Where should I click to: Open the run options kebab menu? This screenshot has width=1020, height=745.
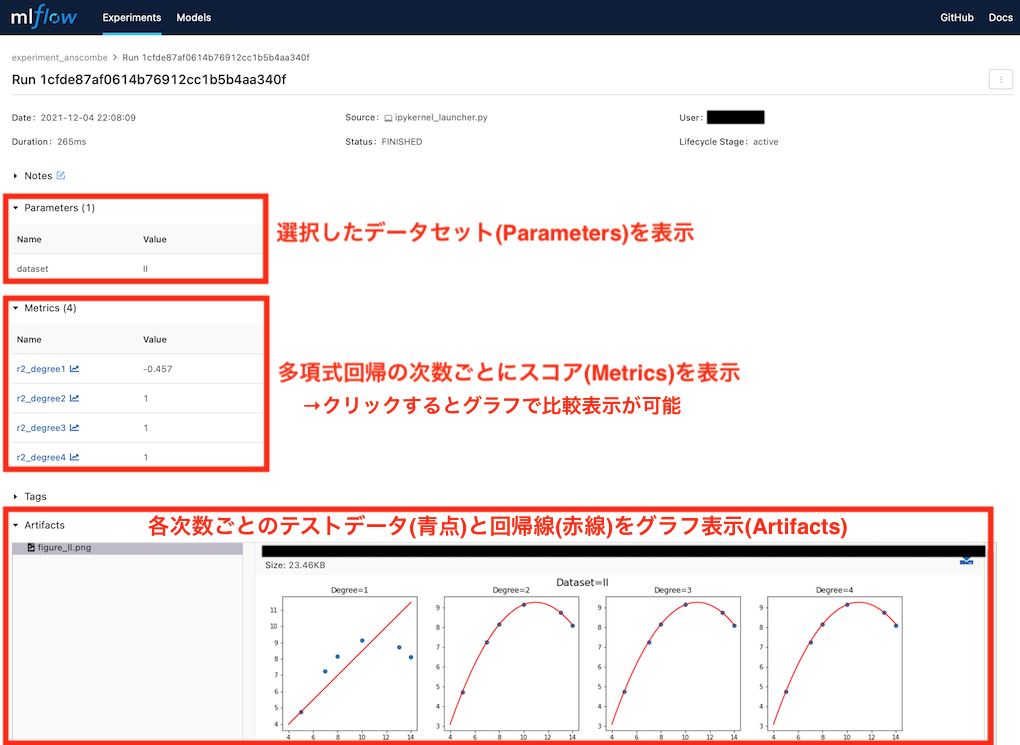(x=1000, y=78)
